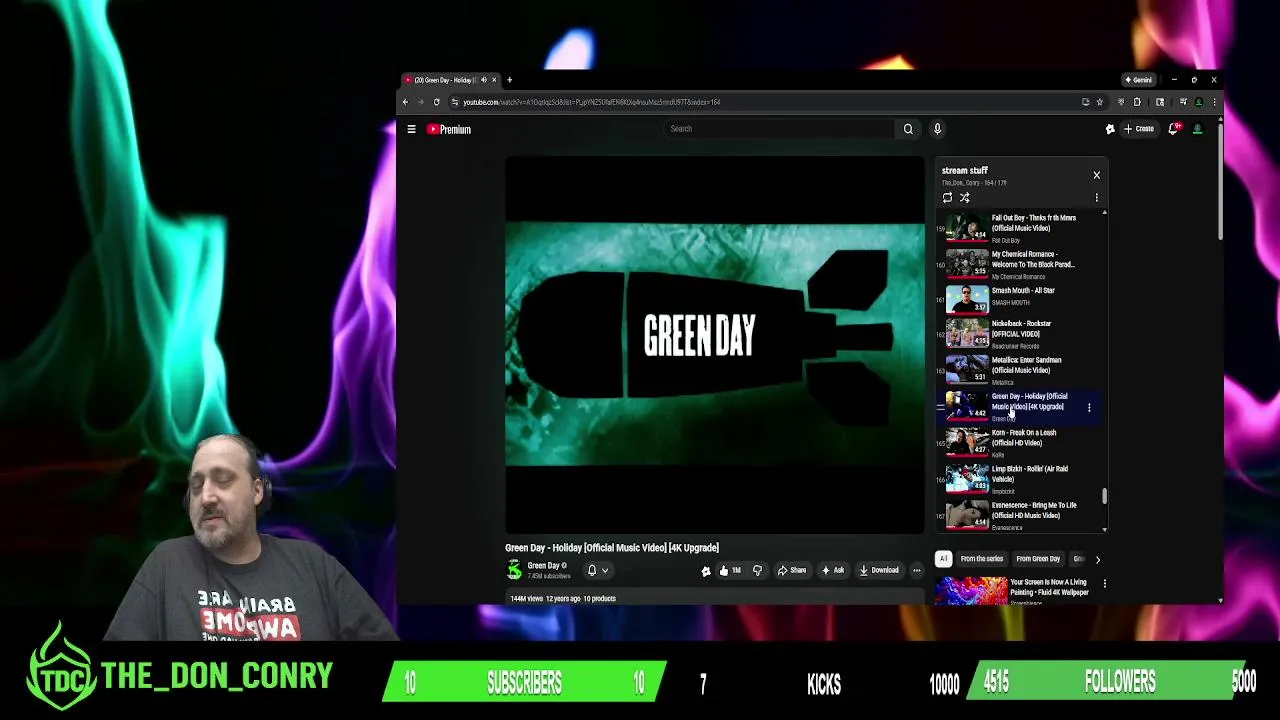Close the Green Day browser tab
1280x720 pixels.
pos(493,80)
